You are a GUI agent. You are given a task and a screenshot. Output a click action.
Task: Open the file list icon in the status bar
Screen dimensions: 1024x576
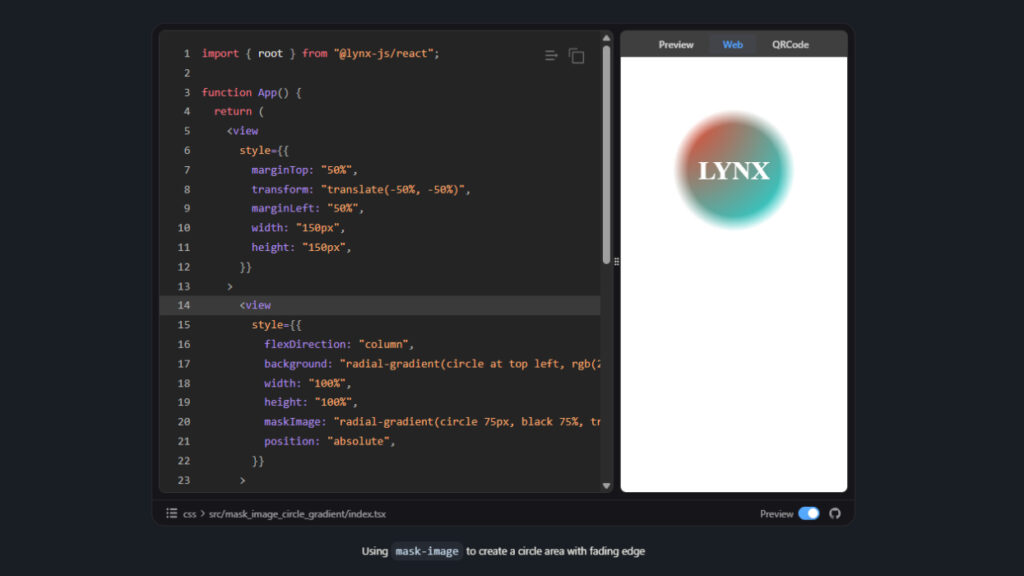click(170, 513)
